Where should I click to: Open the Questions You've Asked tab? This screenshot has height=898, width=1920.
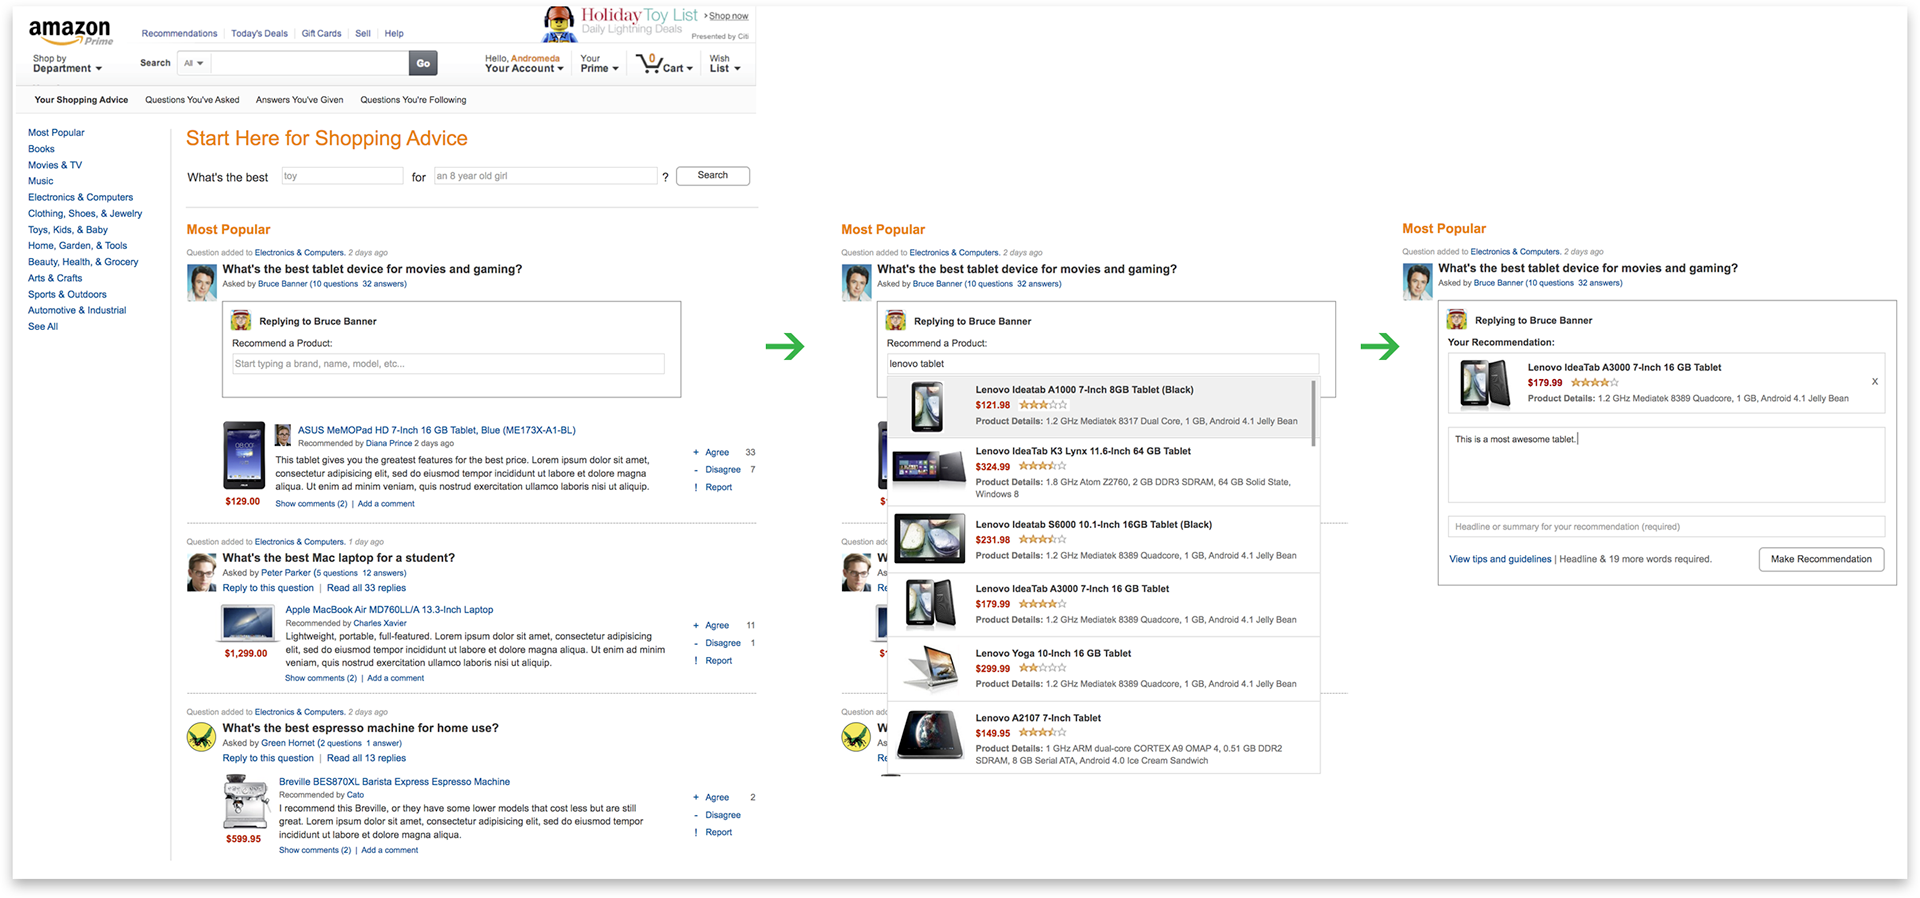(192, 100)
